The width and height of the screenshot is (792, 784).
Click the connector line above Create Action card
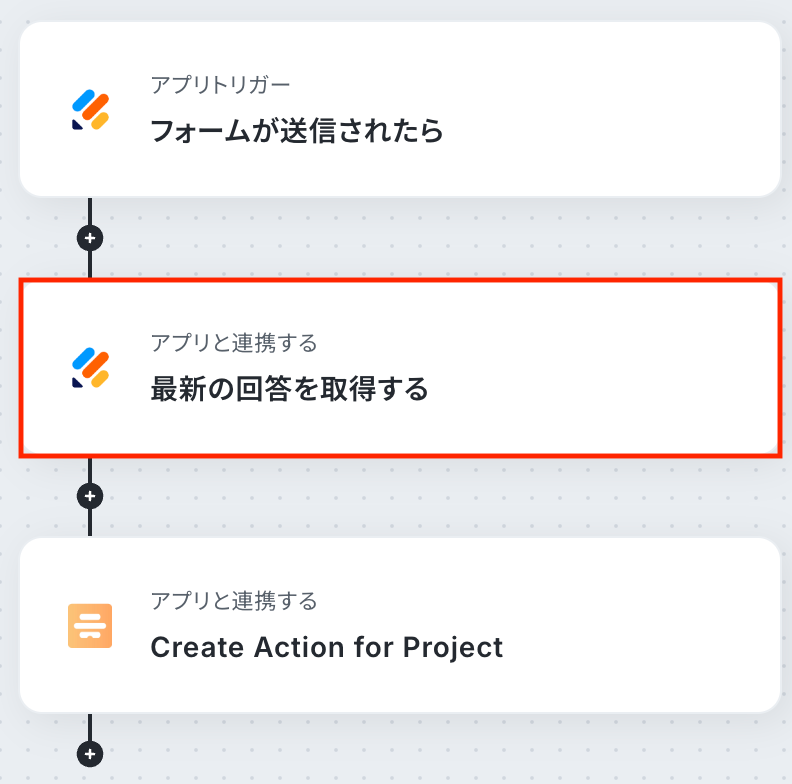click(90, 522)
